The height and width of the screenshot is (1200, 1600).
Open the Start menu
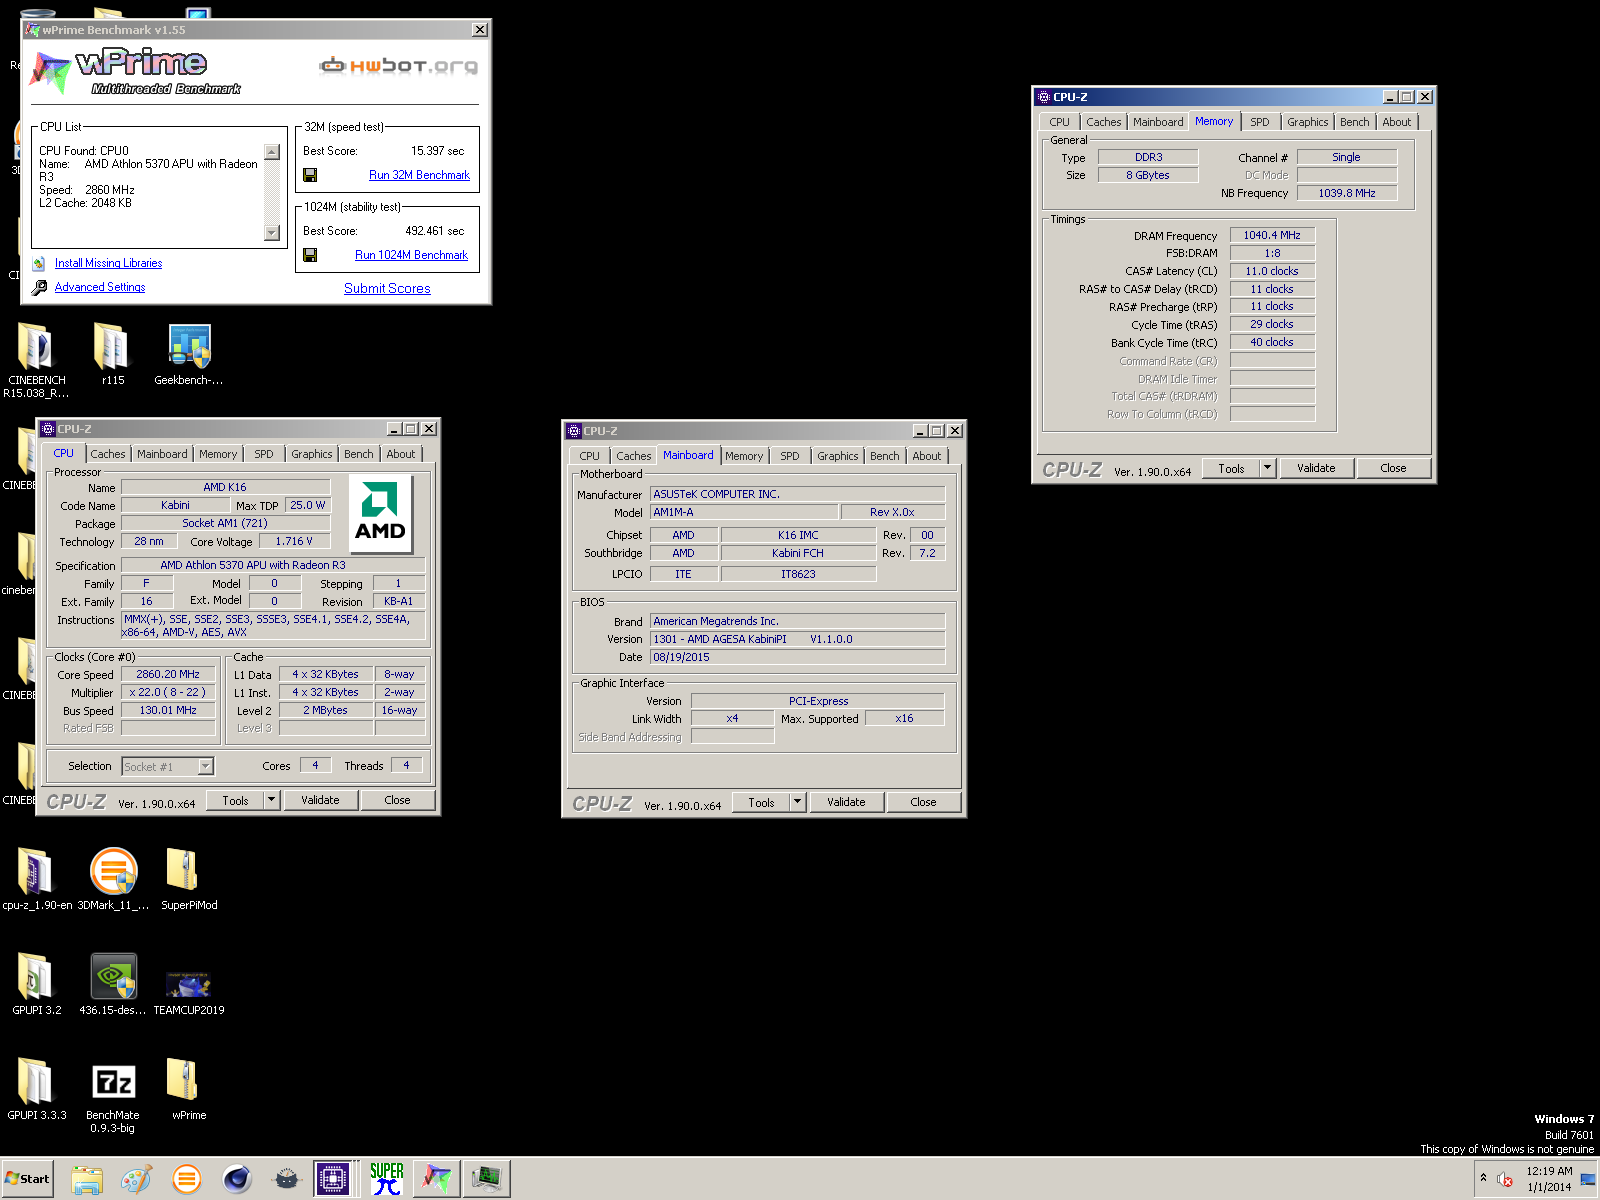pos(27,1179)
